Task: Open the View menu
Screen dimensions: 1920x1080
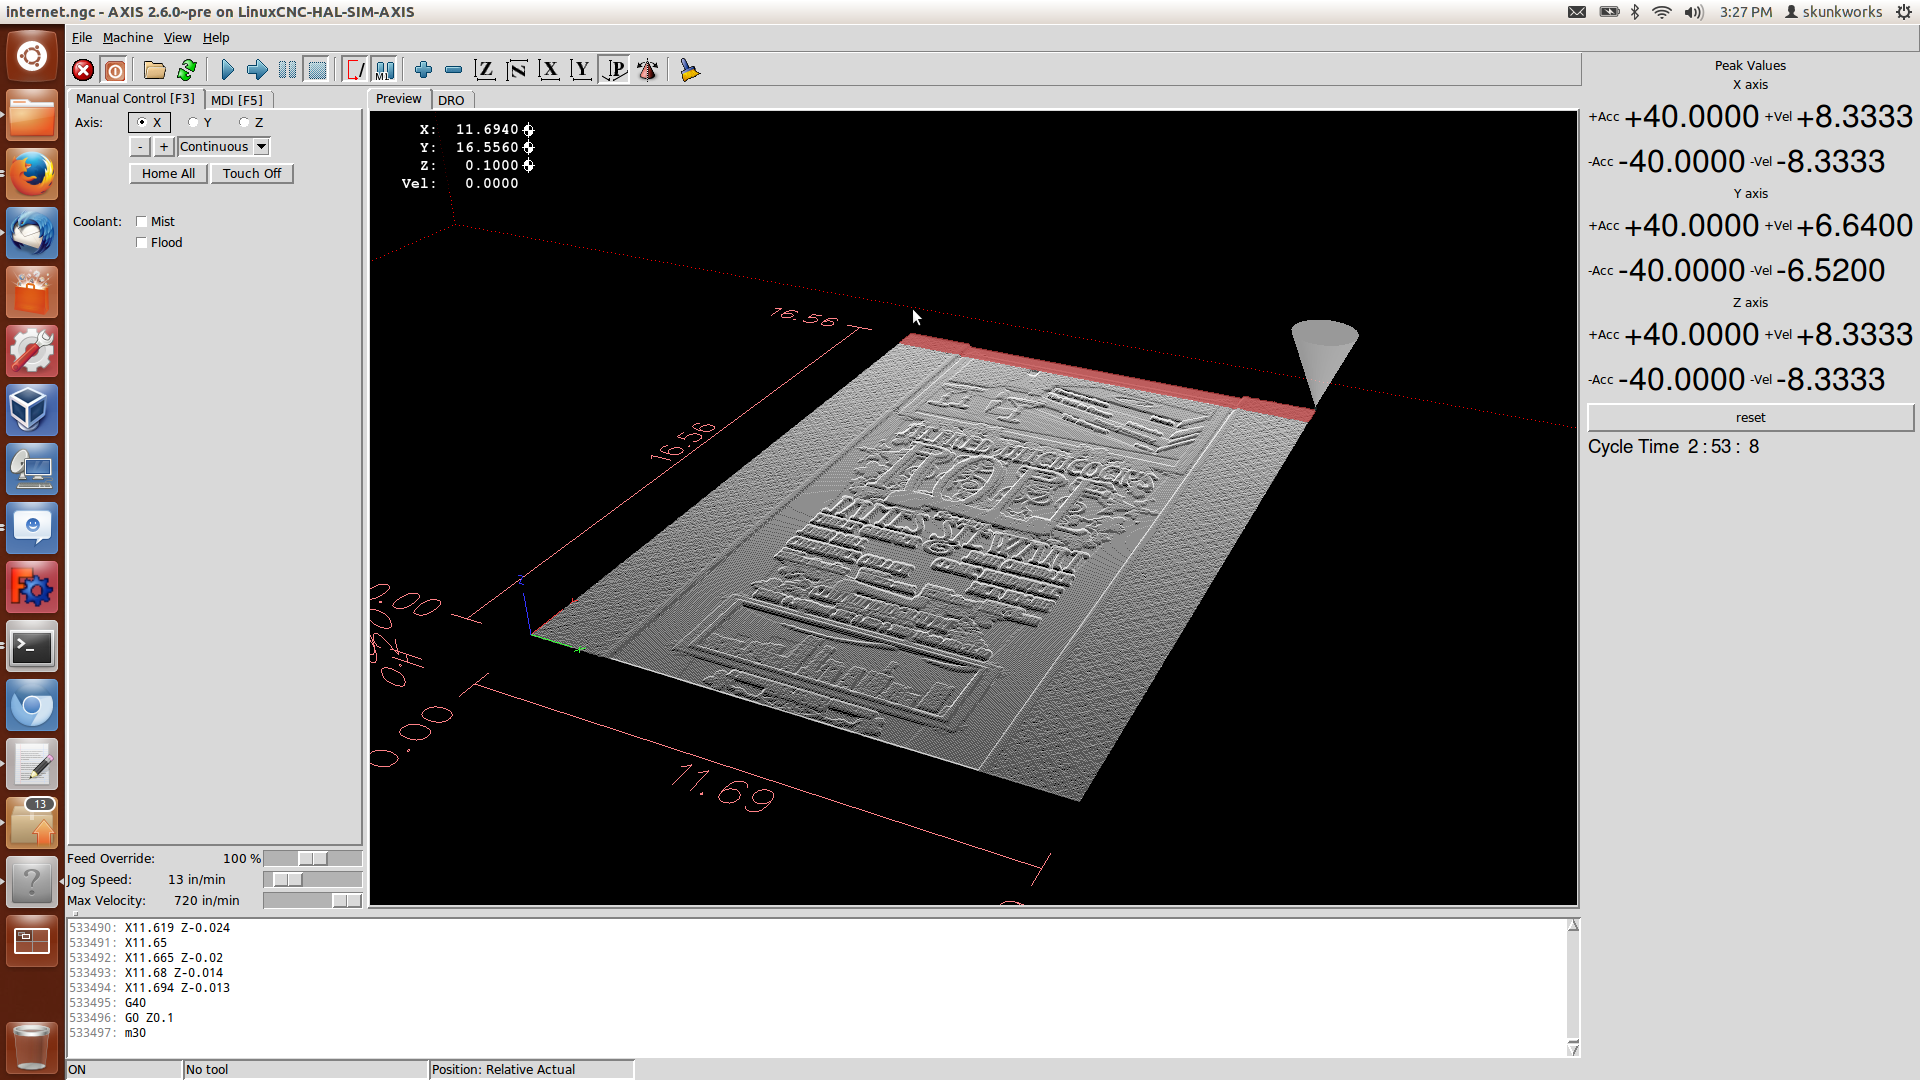Action: coord(177,38)
